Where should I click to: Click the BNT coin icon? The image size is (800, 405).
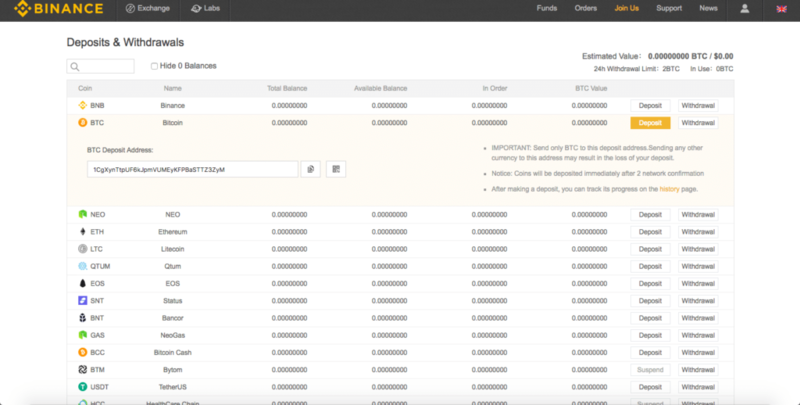83,318
